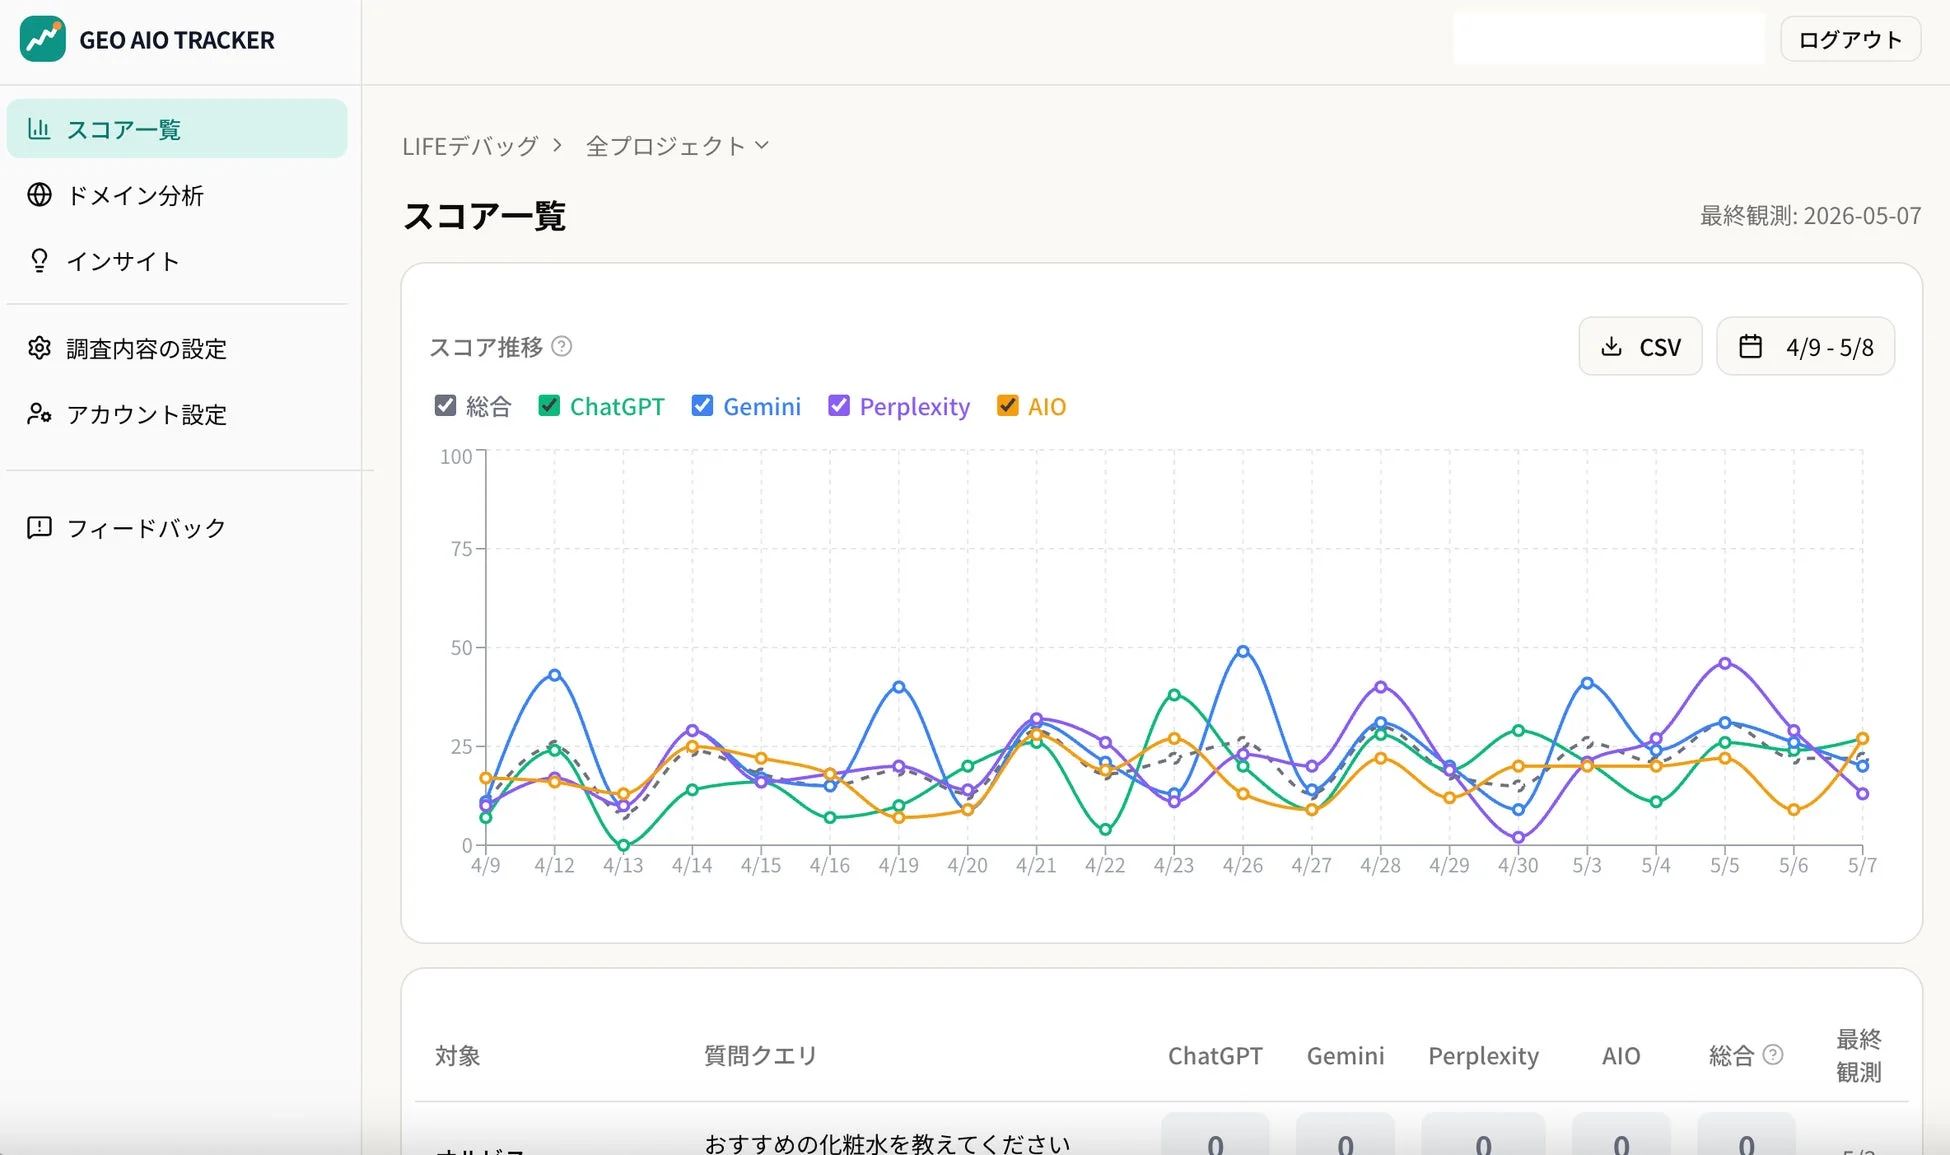The image size is (1950, 1155).
Task: Open インサイト in the sidebar
Action: click(x=177, y=261)
